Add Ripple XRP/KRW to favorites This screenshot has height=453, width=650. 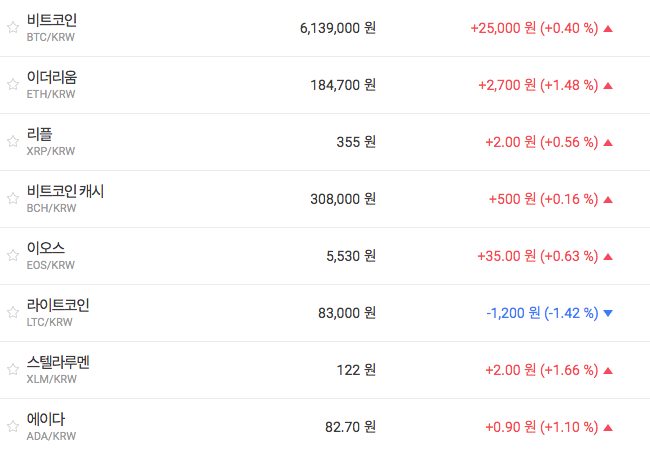13,142
